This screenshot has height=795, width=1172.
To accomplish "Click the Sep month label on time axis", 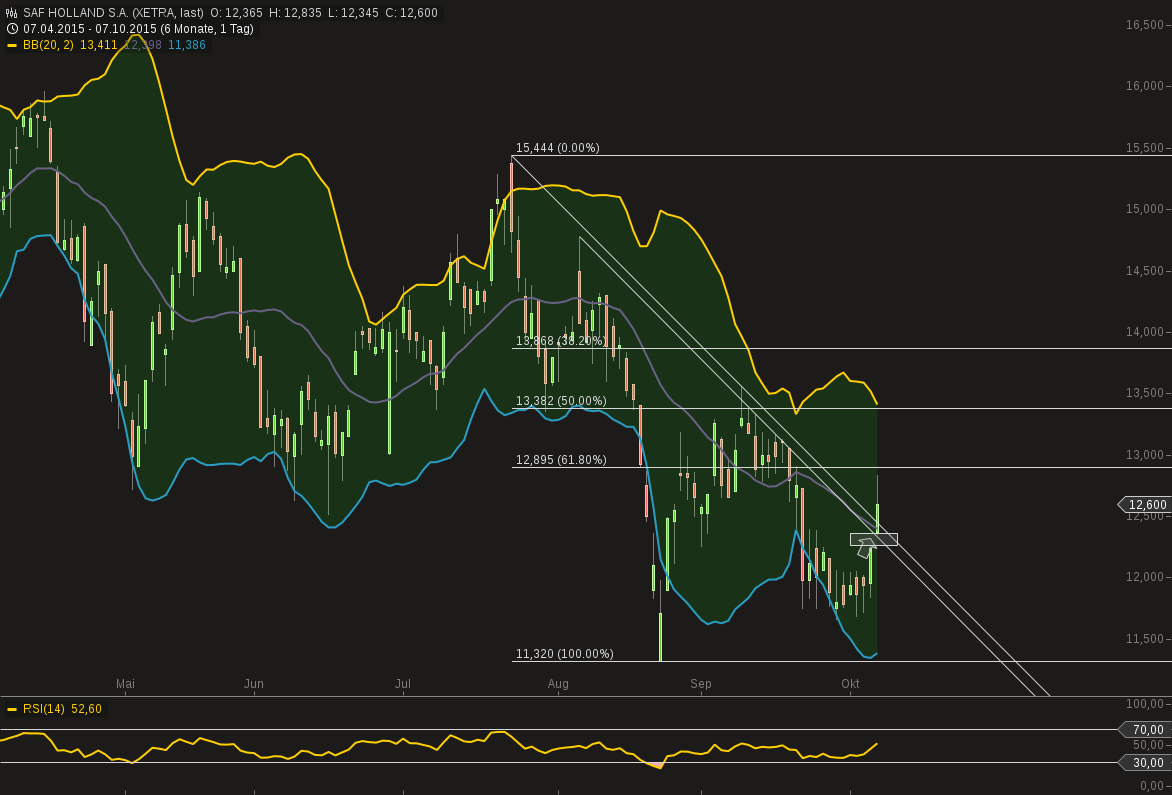I will pos(701,684).
